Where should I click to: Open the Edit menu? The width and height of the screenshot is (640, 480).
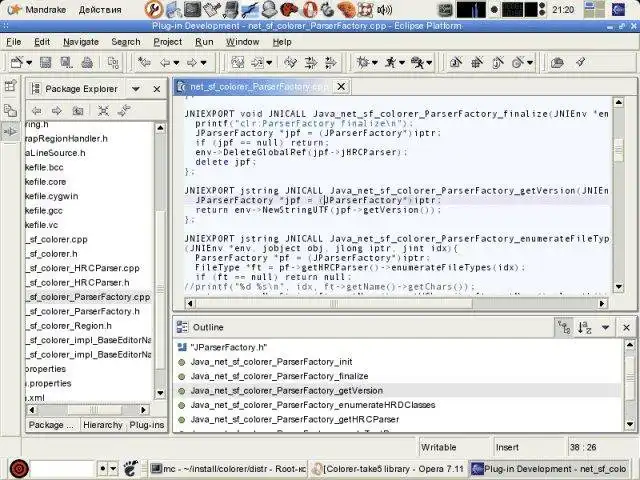point(42,42)
